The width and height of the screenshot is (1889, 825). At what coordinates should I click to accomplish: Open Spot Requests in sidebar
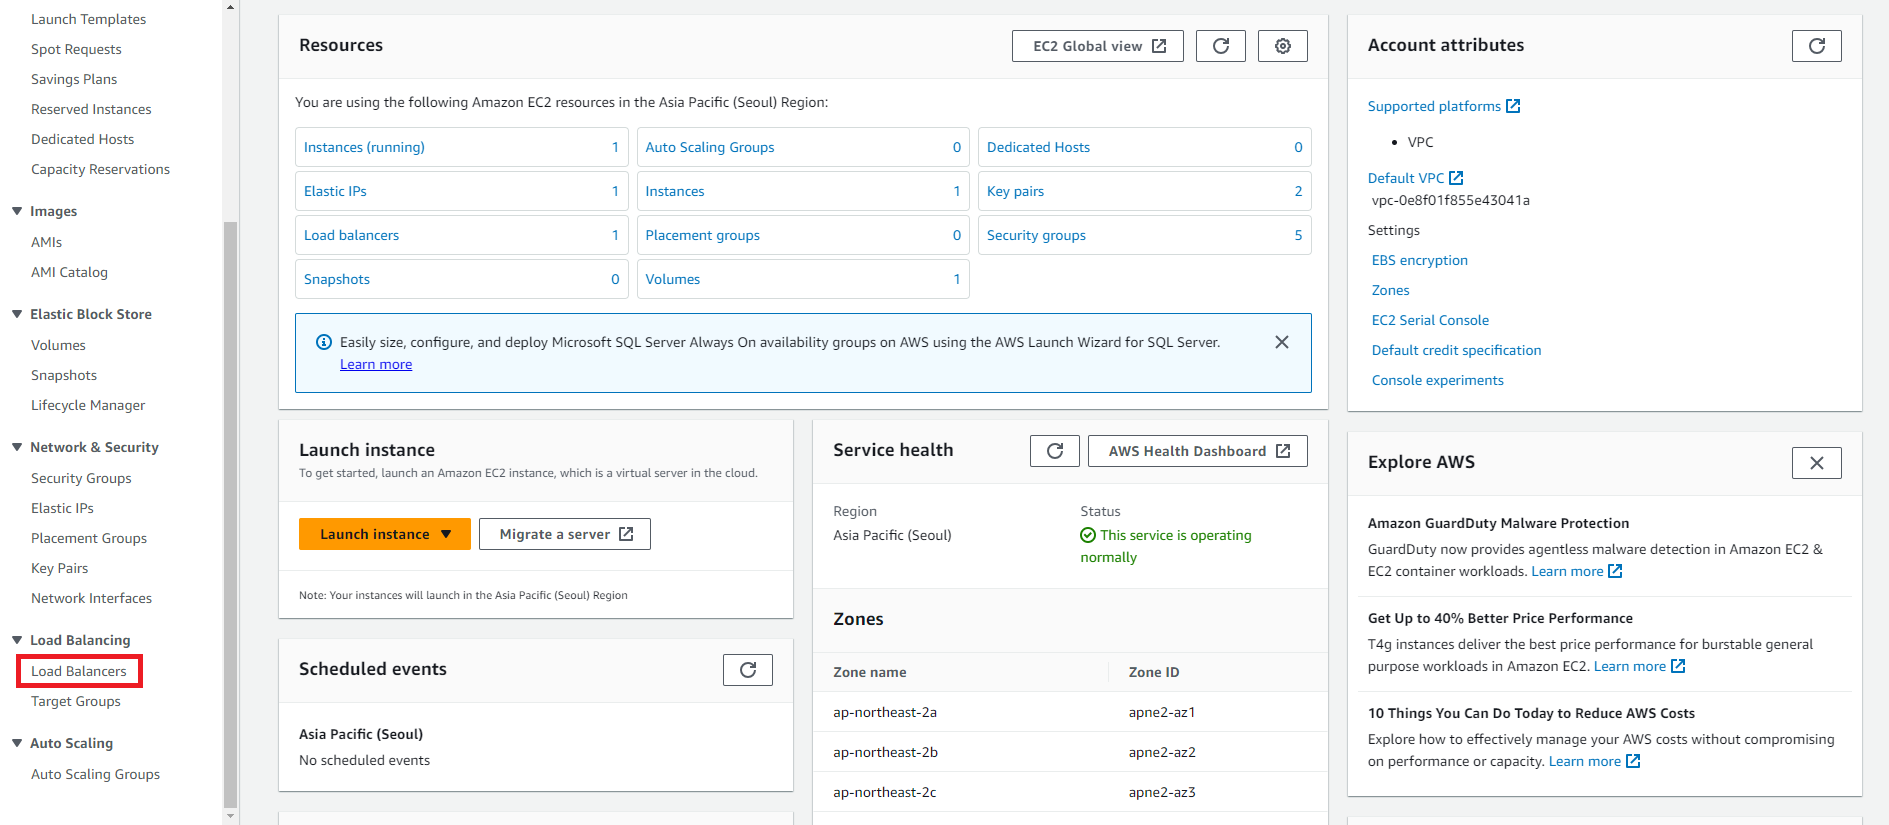pos(76,49)
